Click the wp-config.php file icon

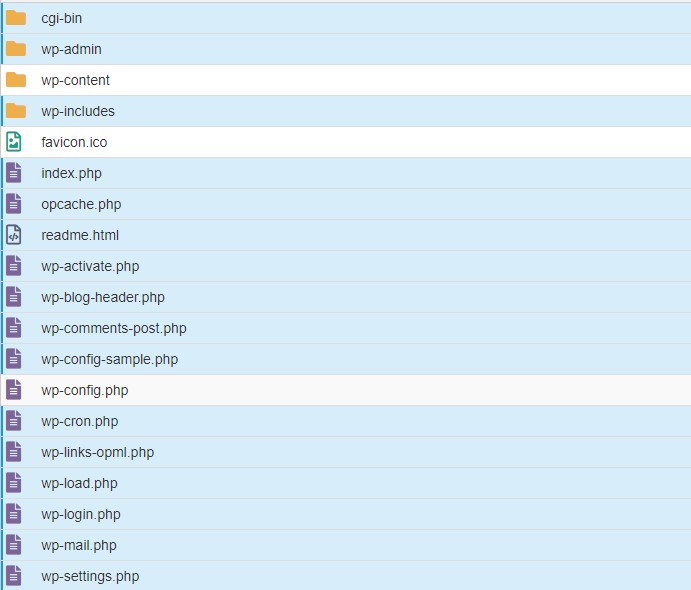[14, 390]
